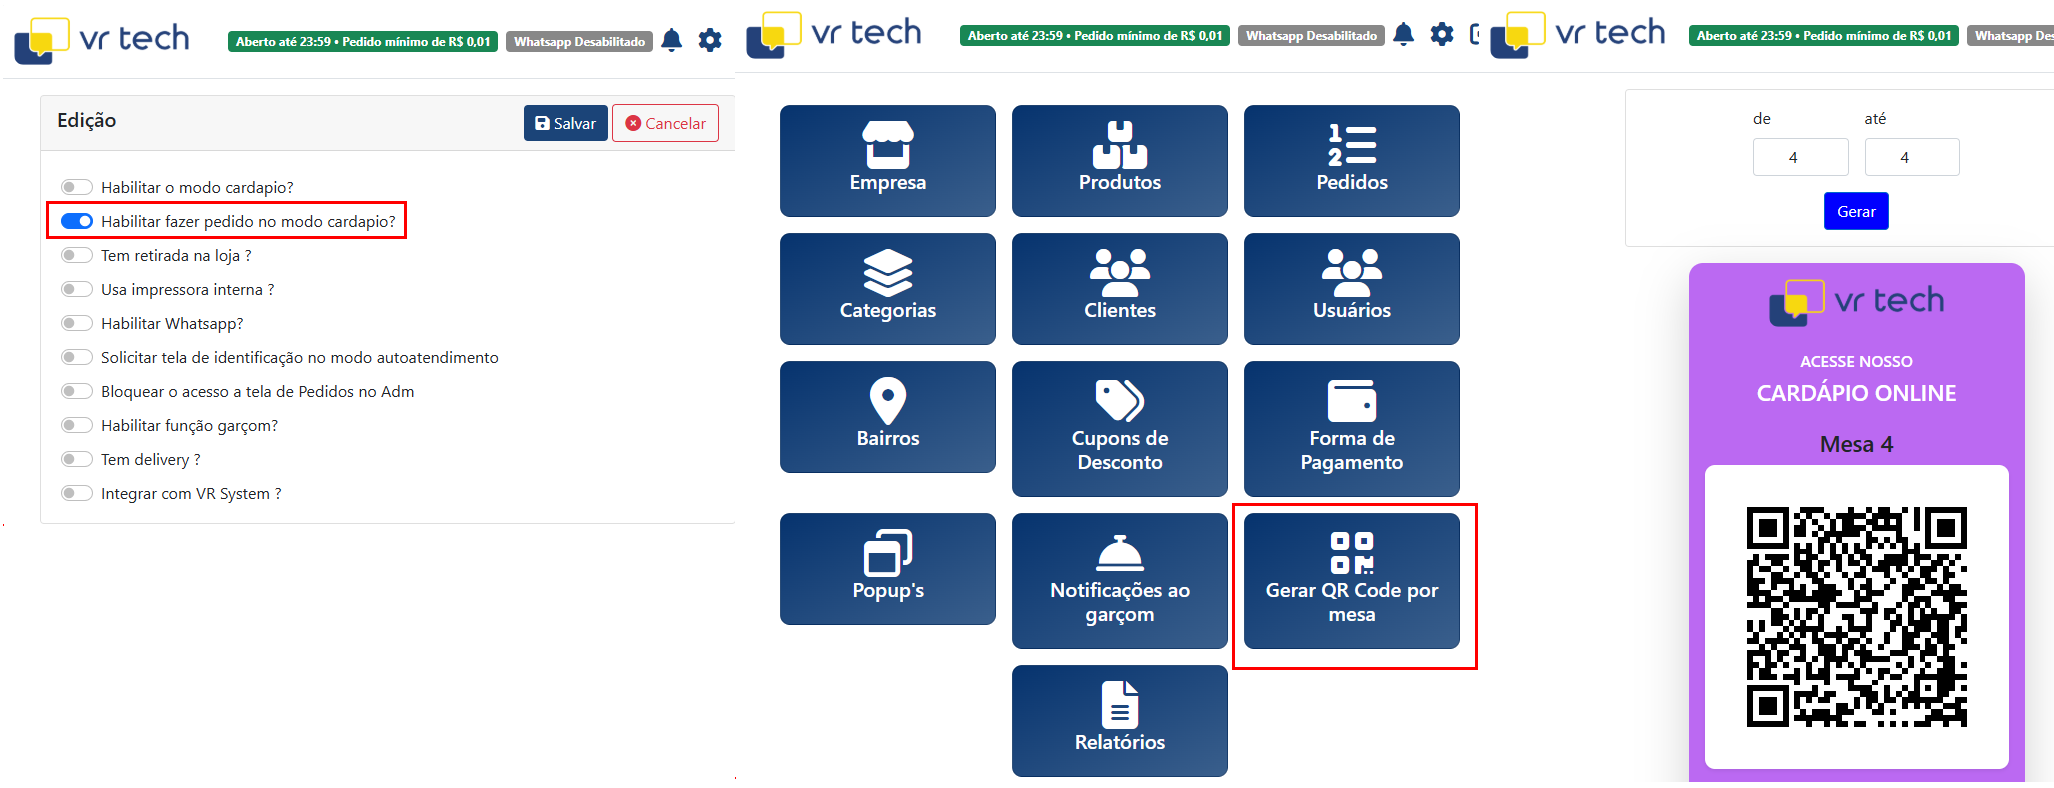The image size is (2054, 788).
Task: Open the Pedidos numbered-list tile
Action: point(1352,161)
